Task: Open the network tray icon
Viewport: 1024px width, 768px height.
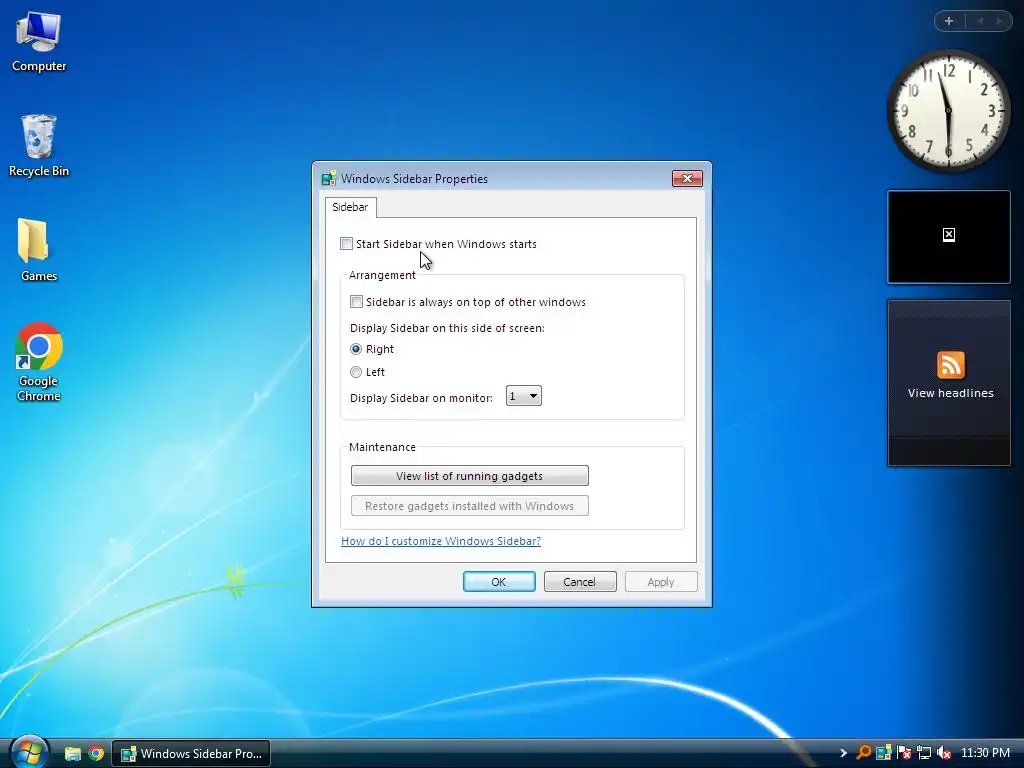Action: click(923, 753)
